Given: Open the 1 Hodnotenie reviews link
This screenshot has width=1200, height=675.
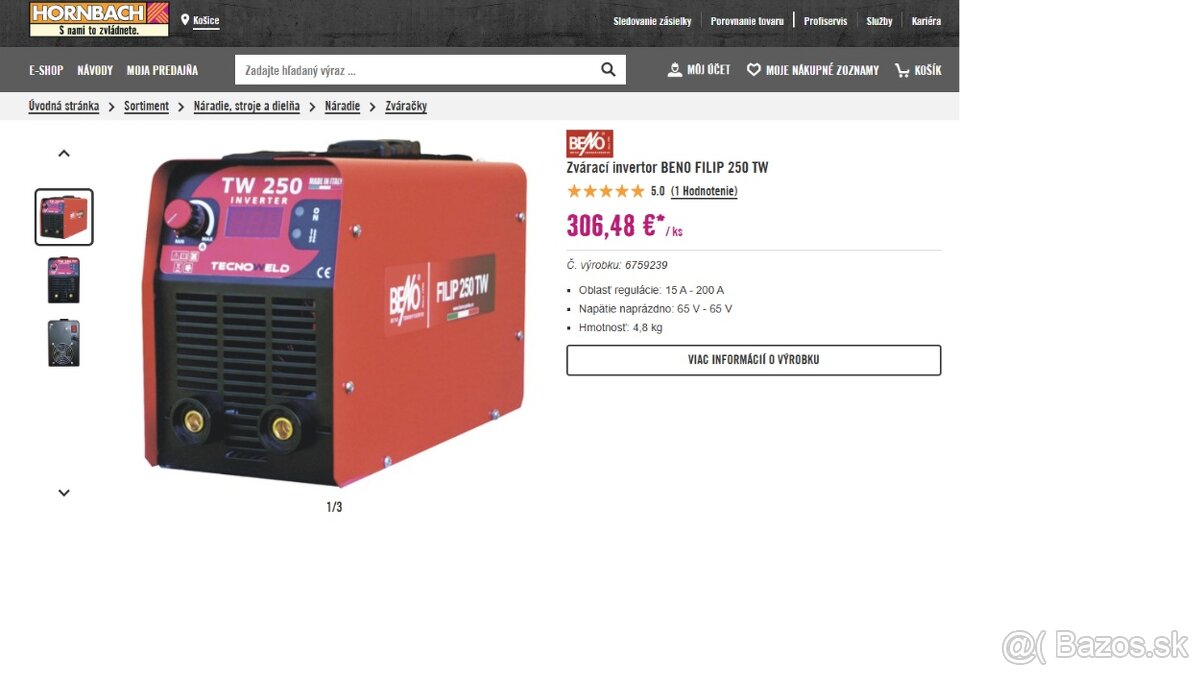Looking at the screenshot, I should 704,191.
